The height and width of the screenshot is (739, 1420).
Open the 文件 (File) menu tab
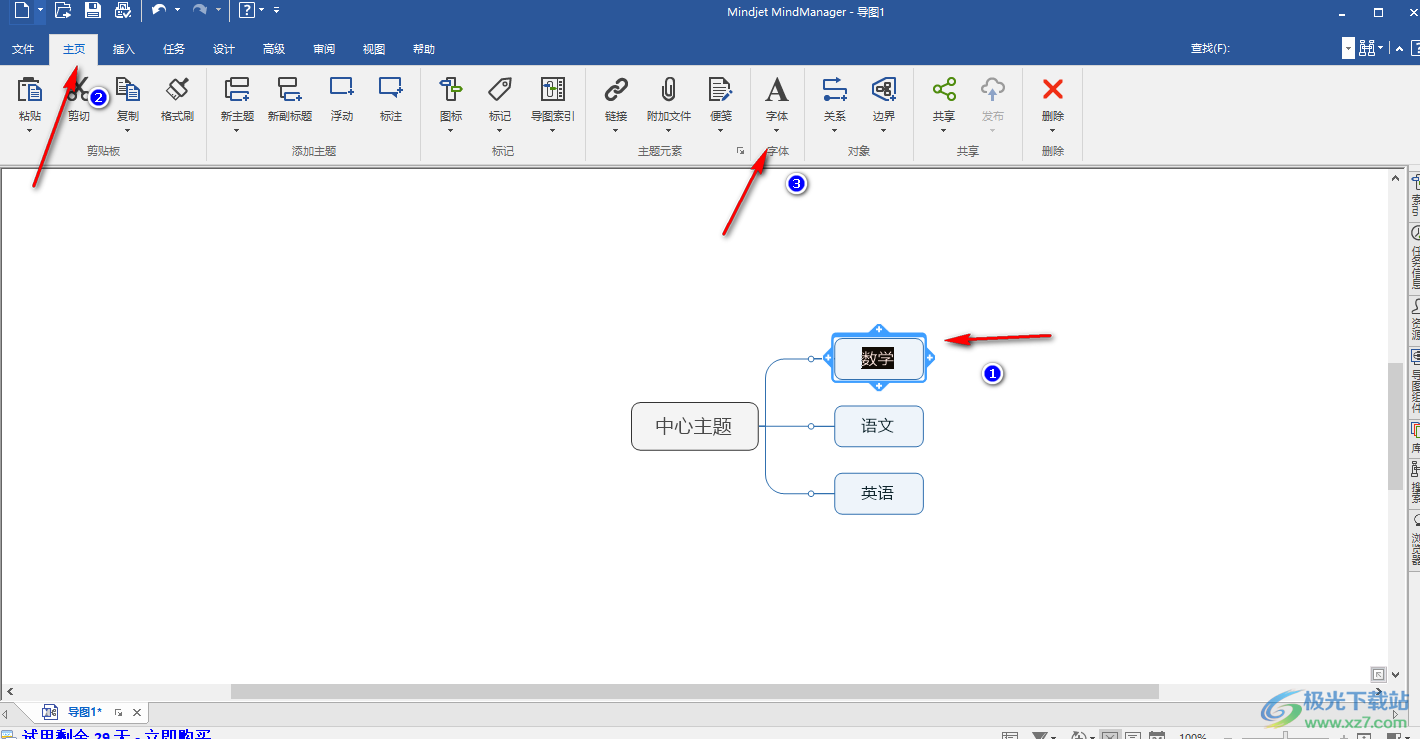[23, 49]
